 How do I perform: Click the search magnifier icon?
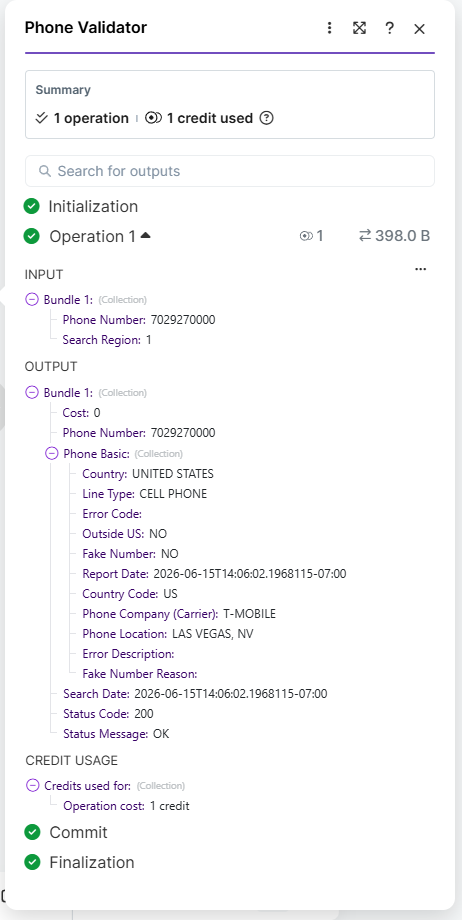45,171
